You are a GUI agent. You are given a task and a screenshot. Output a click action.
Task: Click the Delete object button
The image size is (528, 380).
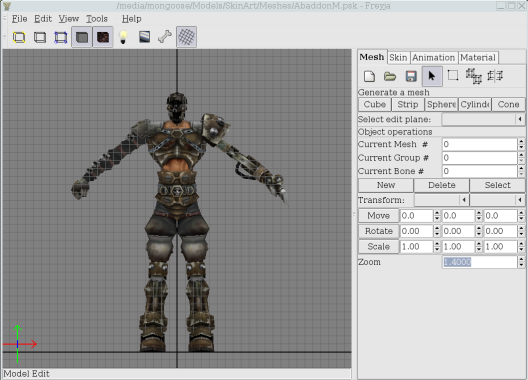[x=442, y=185]
